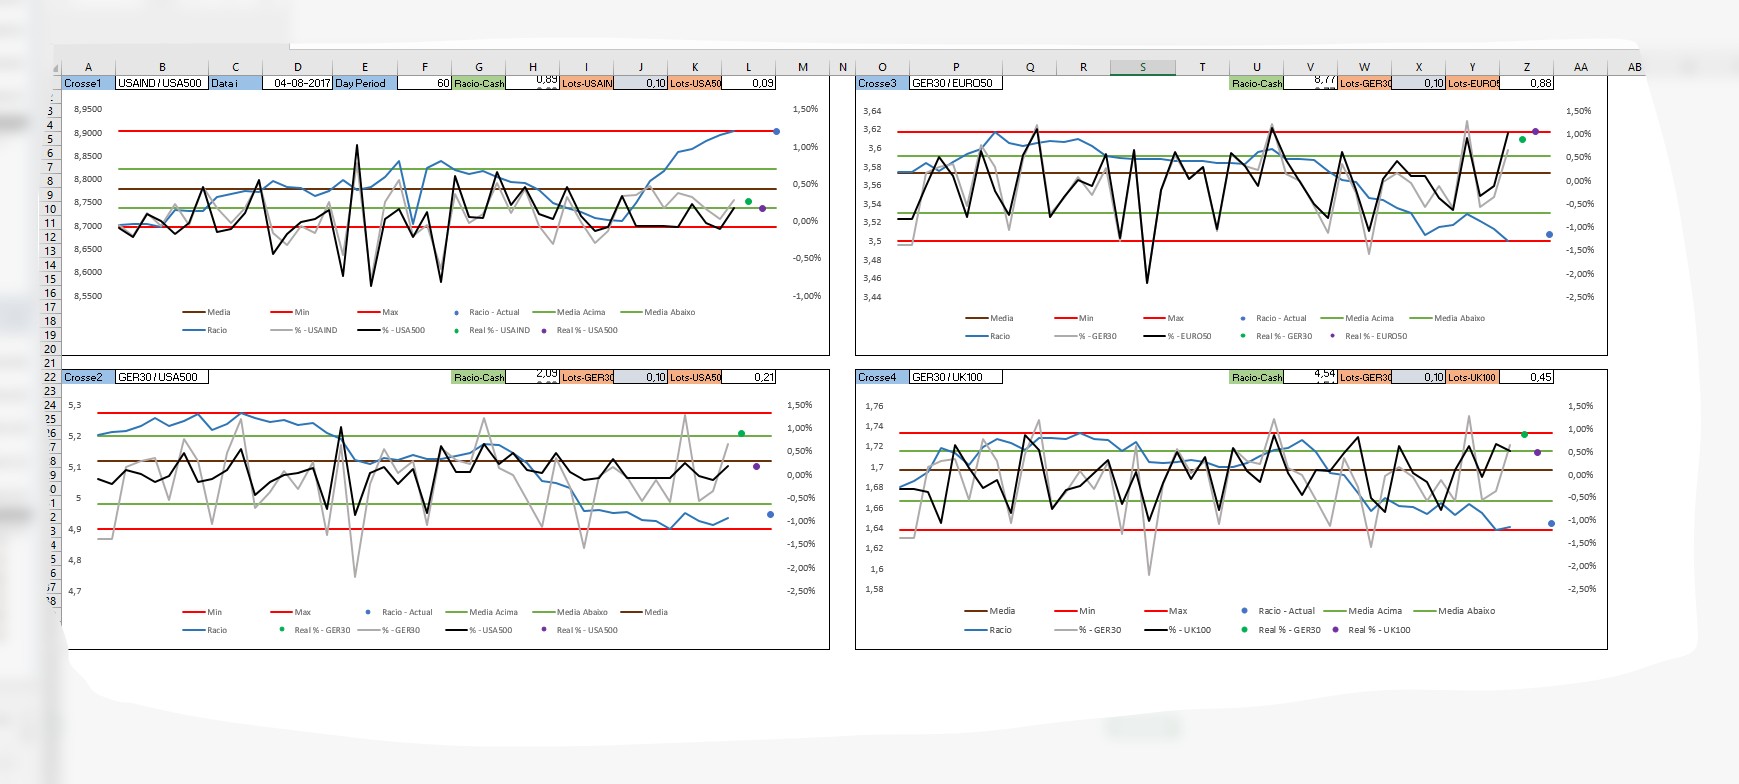
Task: Click % - USAIND legend entry
Action: [x=304, y=330]
